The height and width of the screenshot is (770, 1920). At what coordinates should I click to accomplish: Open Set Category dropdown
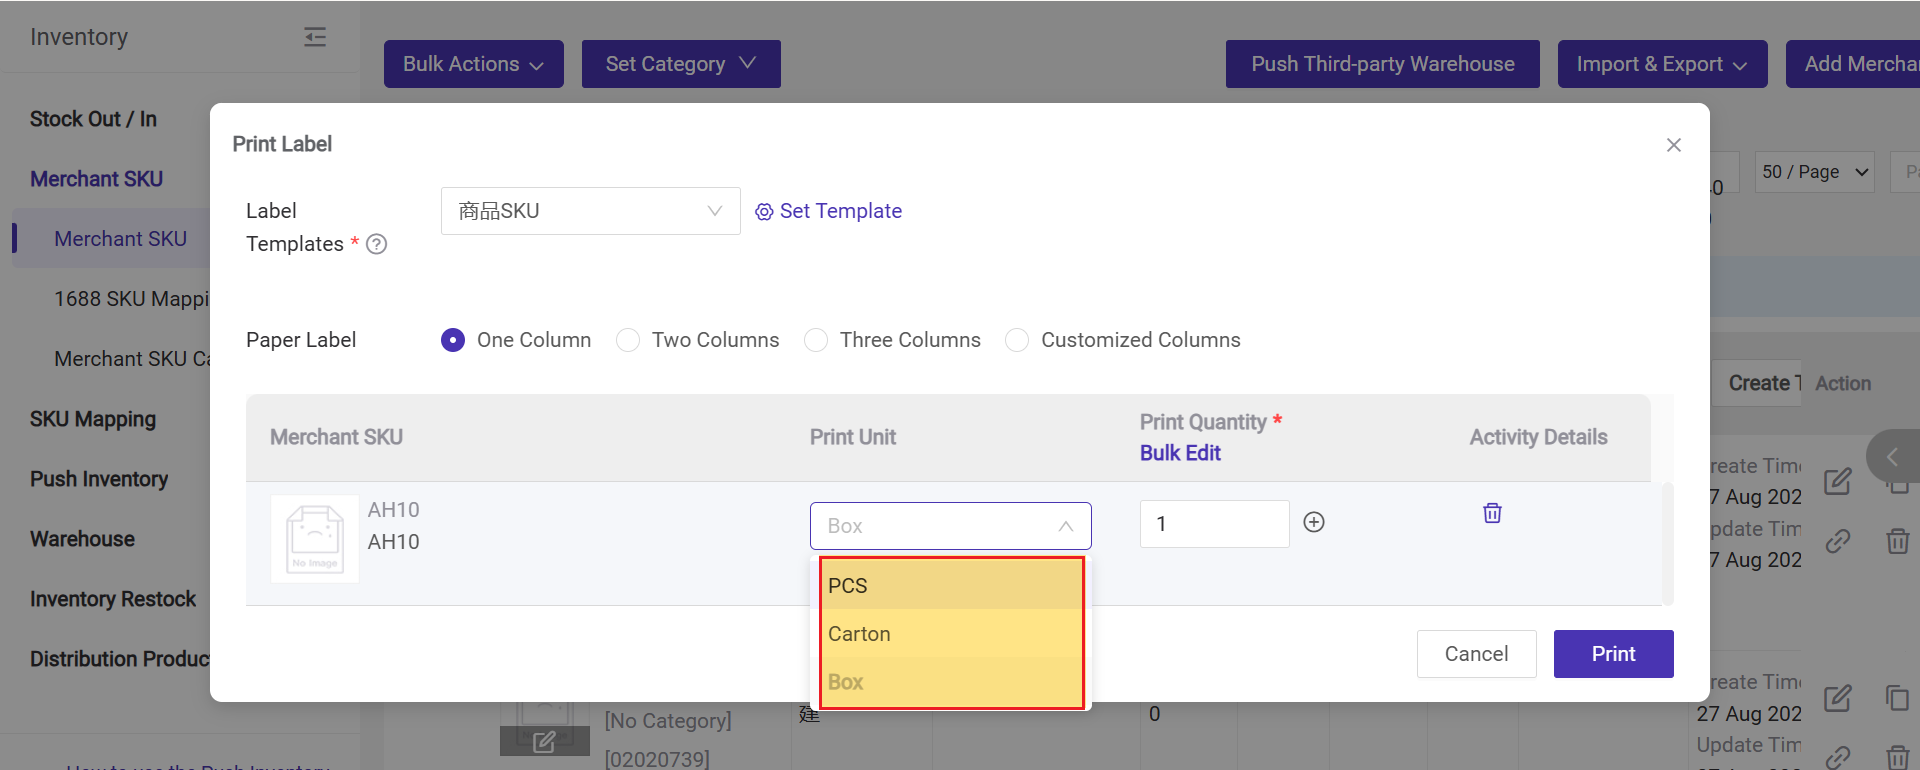[681, 64]
